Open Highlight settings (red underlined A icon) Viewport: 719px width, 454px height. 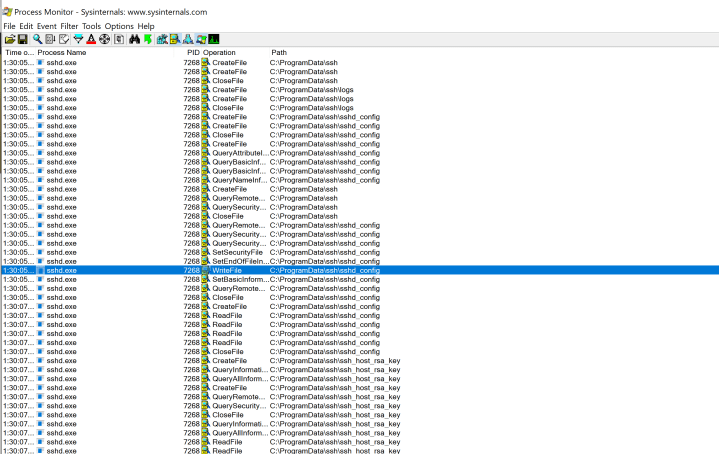pos(91,39)
